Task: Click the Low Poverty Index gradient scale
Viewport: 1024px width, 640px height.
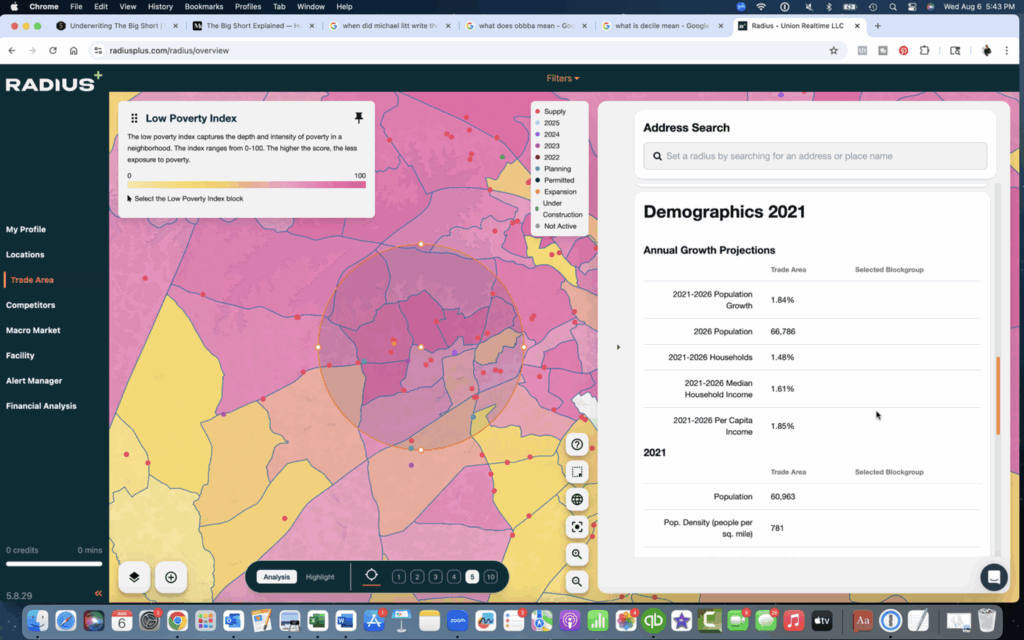Action: click(x=247, y=184)
